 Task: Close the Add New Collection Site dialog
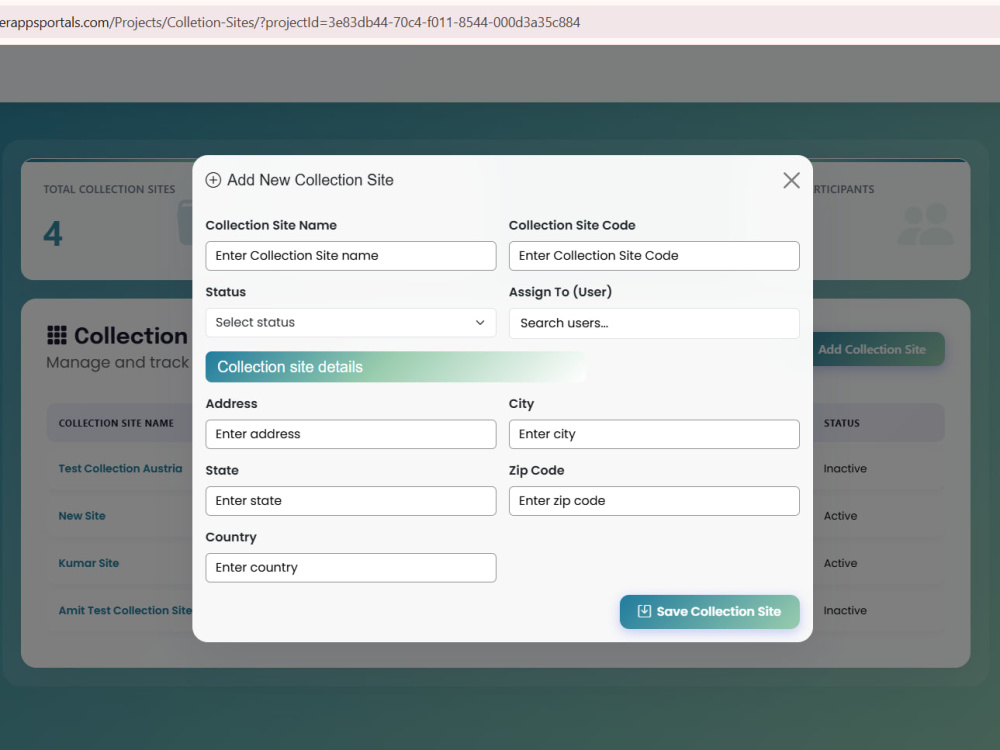pyautogui.click(x=791, y=180)
